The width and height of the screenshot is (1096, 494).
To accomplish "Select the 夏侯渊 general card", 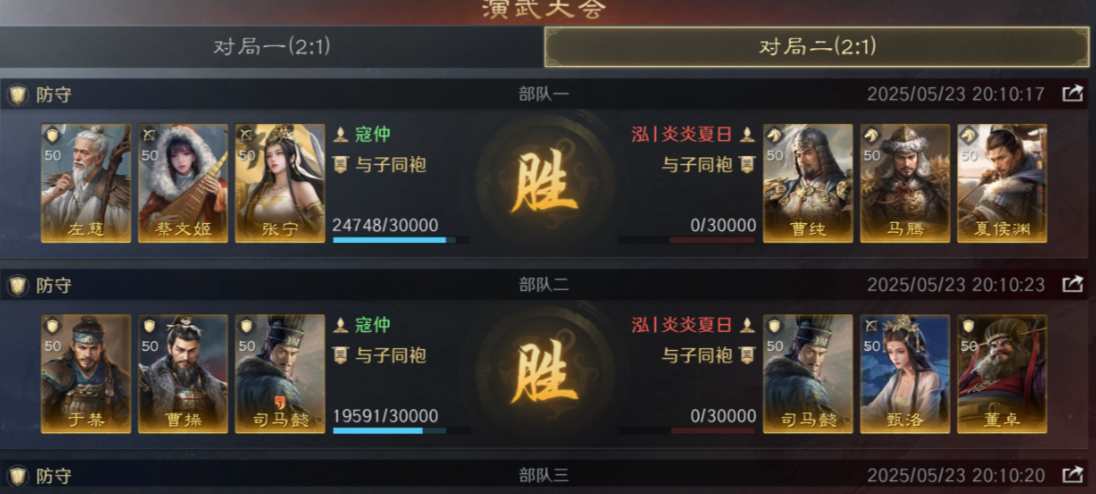I will (x=1002, y=184).
